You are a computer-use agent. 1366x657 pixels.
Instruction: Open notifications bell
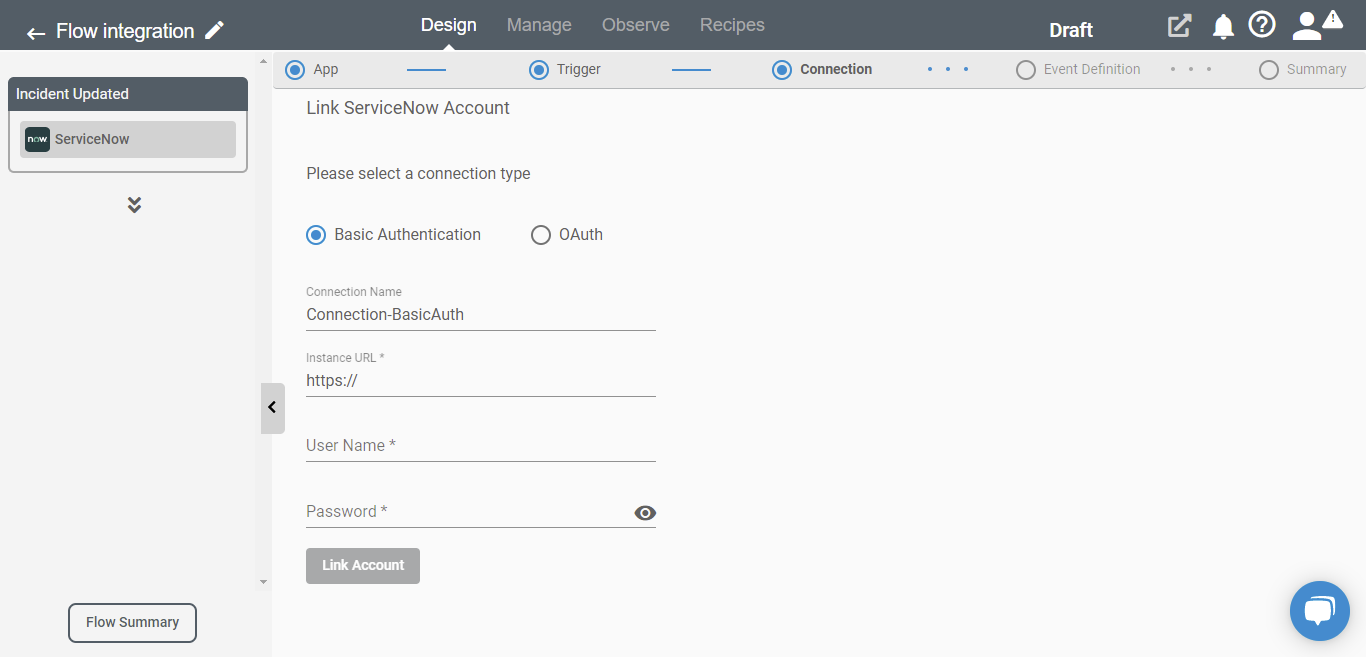pyautogui.click(x=1223, y=27)
